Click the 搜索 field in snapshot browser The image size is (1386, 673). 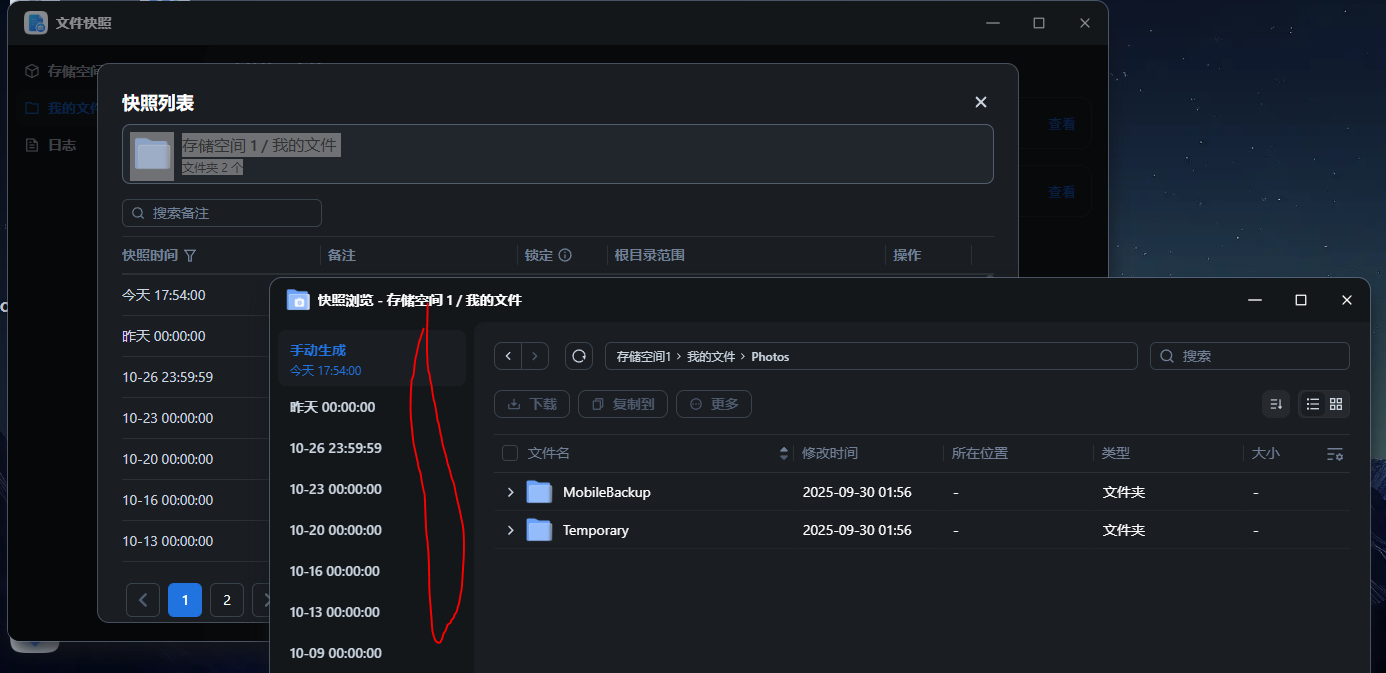point(1250,356)
